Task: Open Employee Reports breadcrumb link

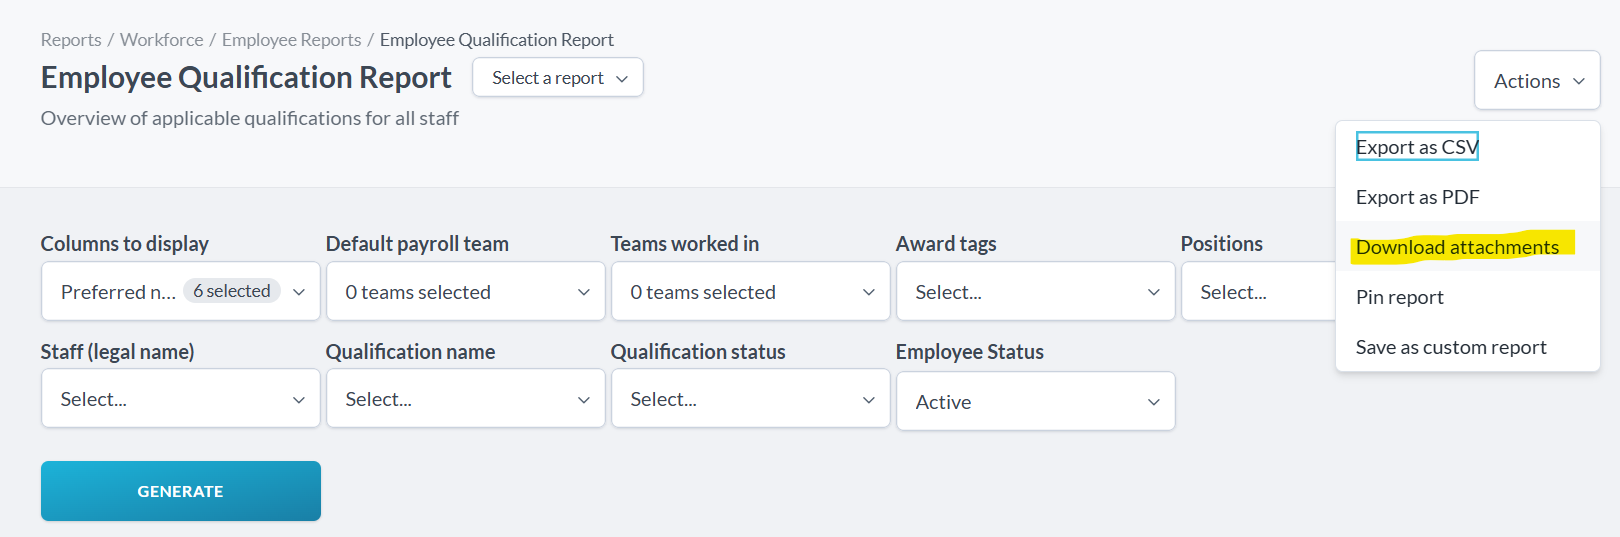Action: (291, 40)
